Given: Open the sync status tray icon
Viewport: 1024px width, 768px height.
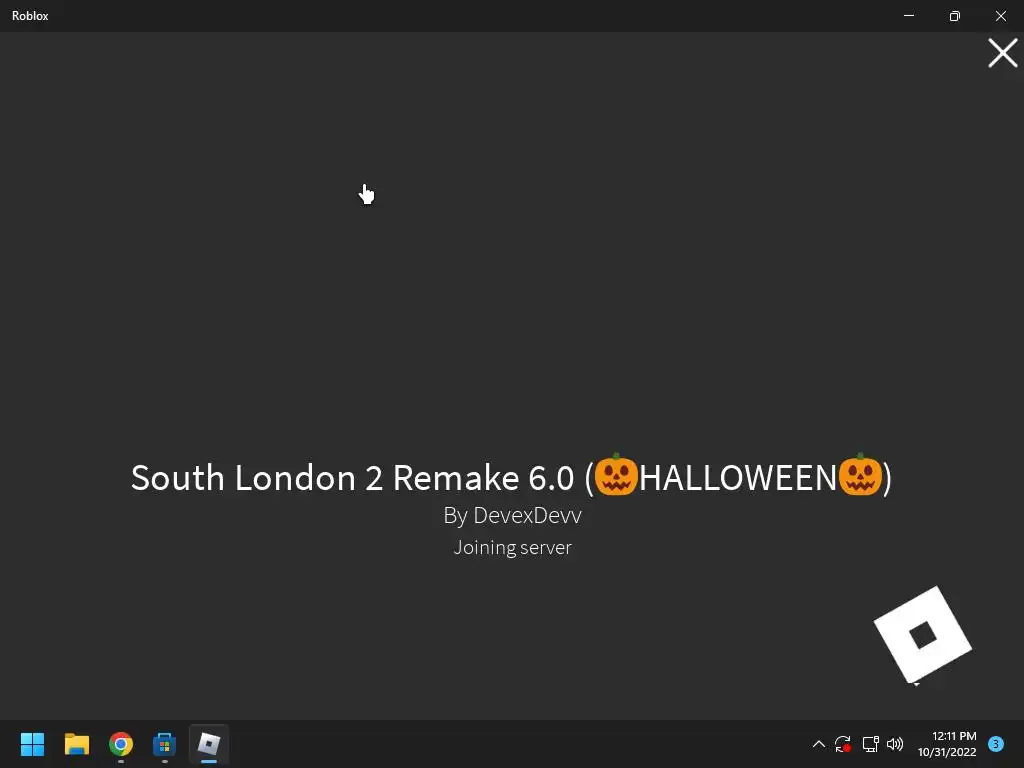Looking at the screenshot, I should 842,744.
